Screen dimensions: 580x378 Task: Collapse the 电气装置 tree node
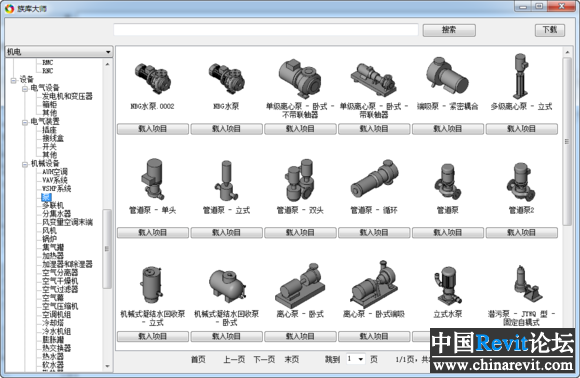click(x=25, y=122)
